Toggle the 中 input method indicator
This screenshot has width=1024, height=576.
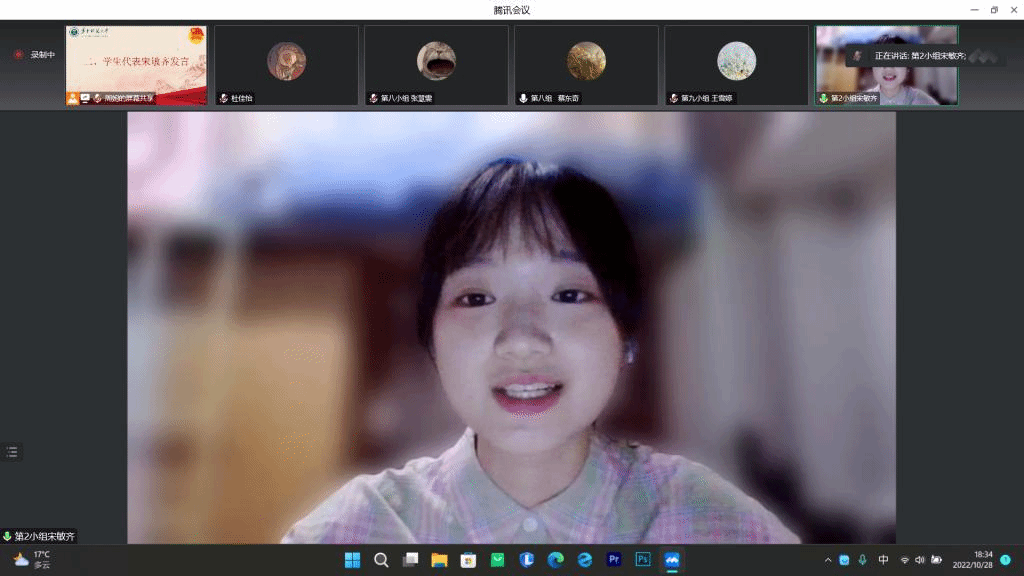coord(883,560)
